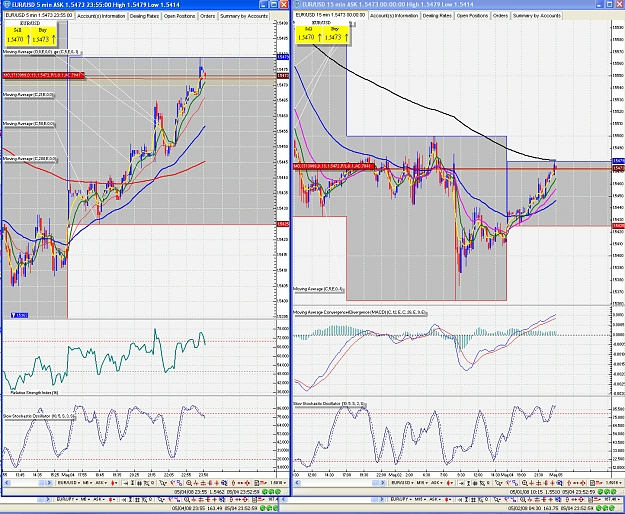The image size is (625, 514).
Task: Minimize the EUR/USD 15 min window
Action: (x=600, y=4)
